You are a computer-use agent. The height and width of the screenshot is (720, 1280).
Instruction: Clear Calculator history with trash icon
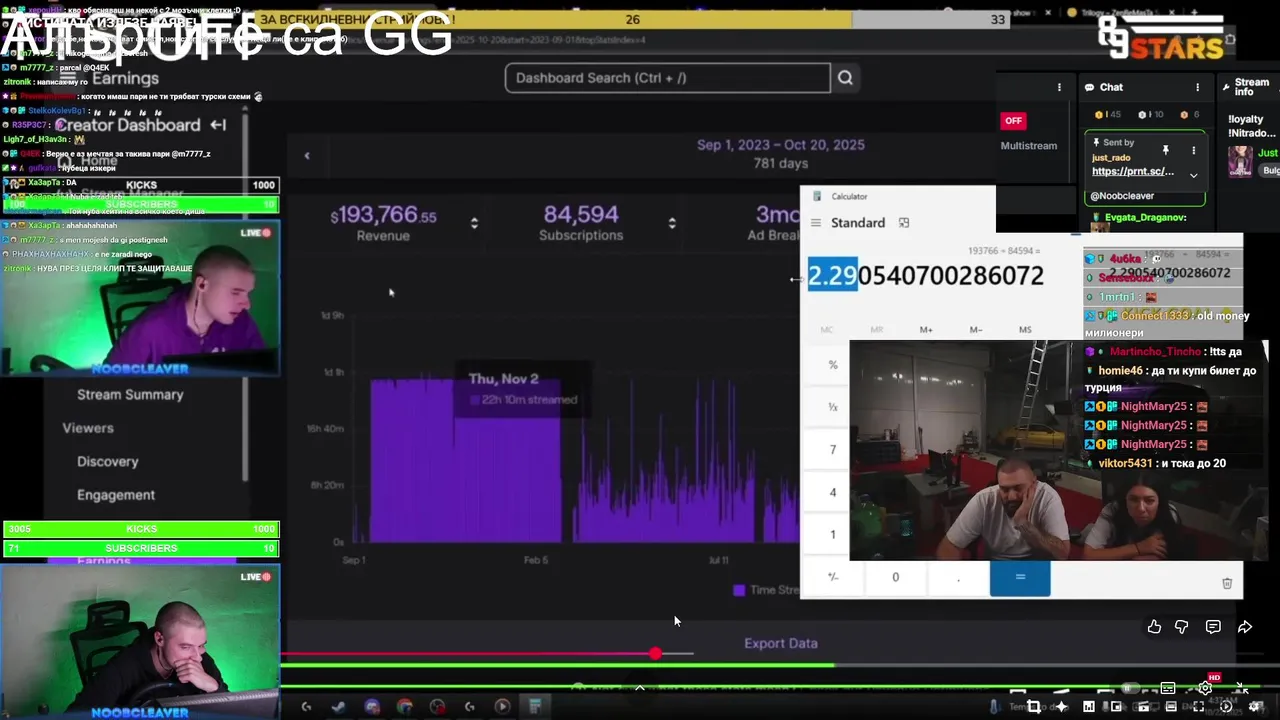[1227, 583]
